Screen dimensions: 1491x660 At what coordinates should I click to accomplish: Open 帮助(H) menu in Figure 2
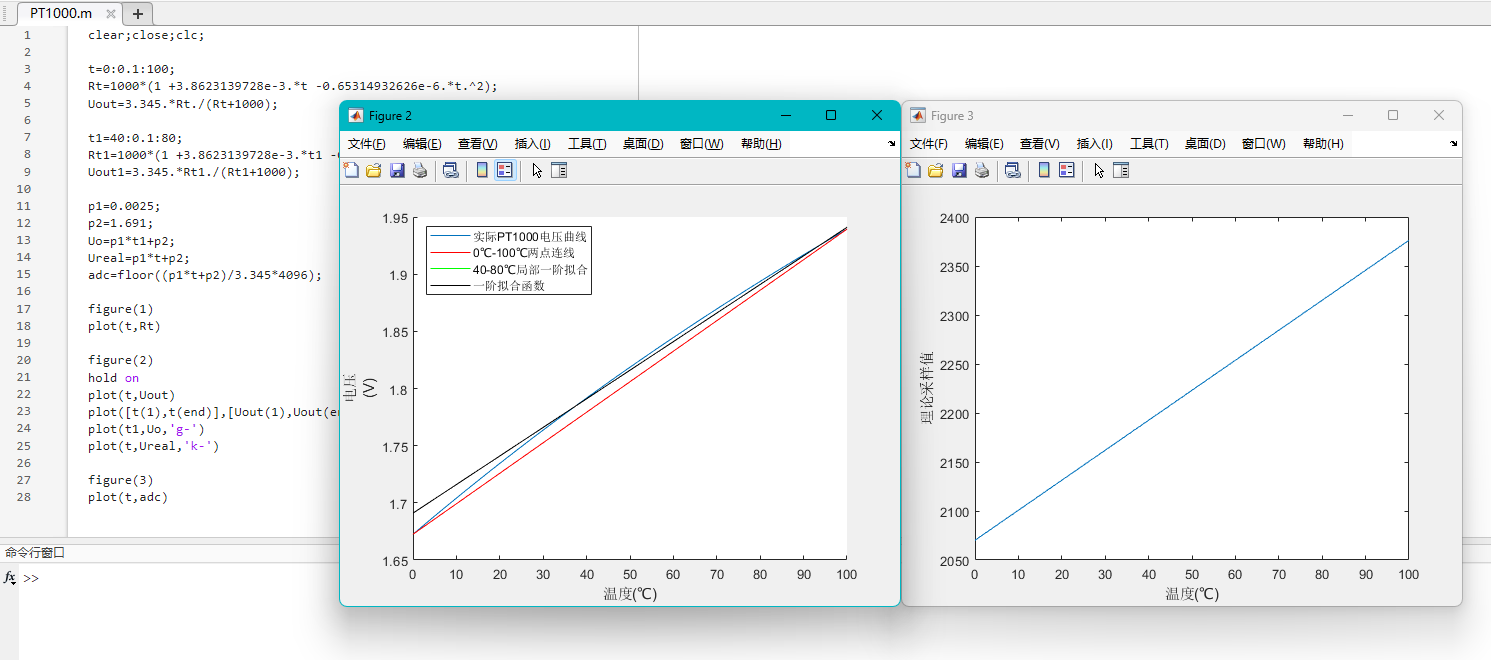tap(761, 144)
